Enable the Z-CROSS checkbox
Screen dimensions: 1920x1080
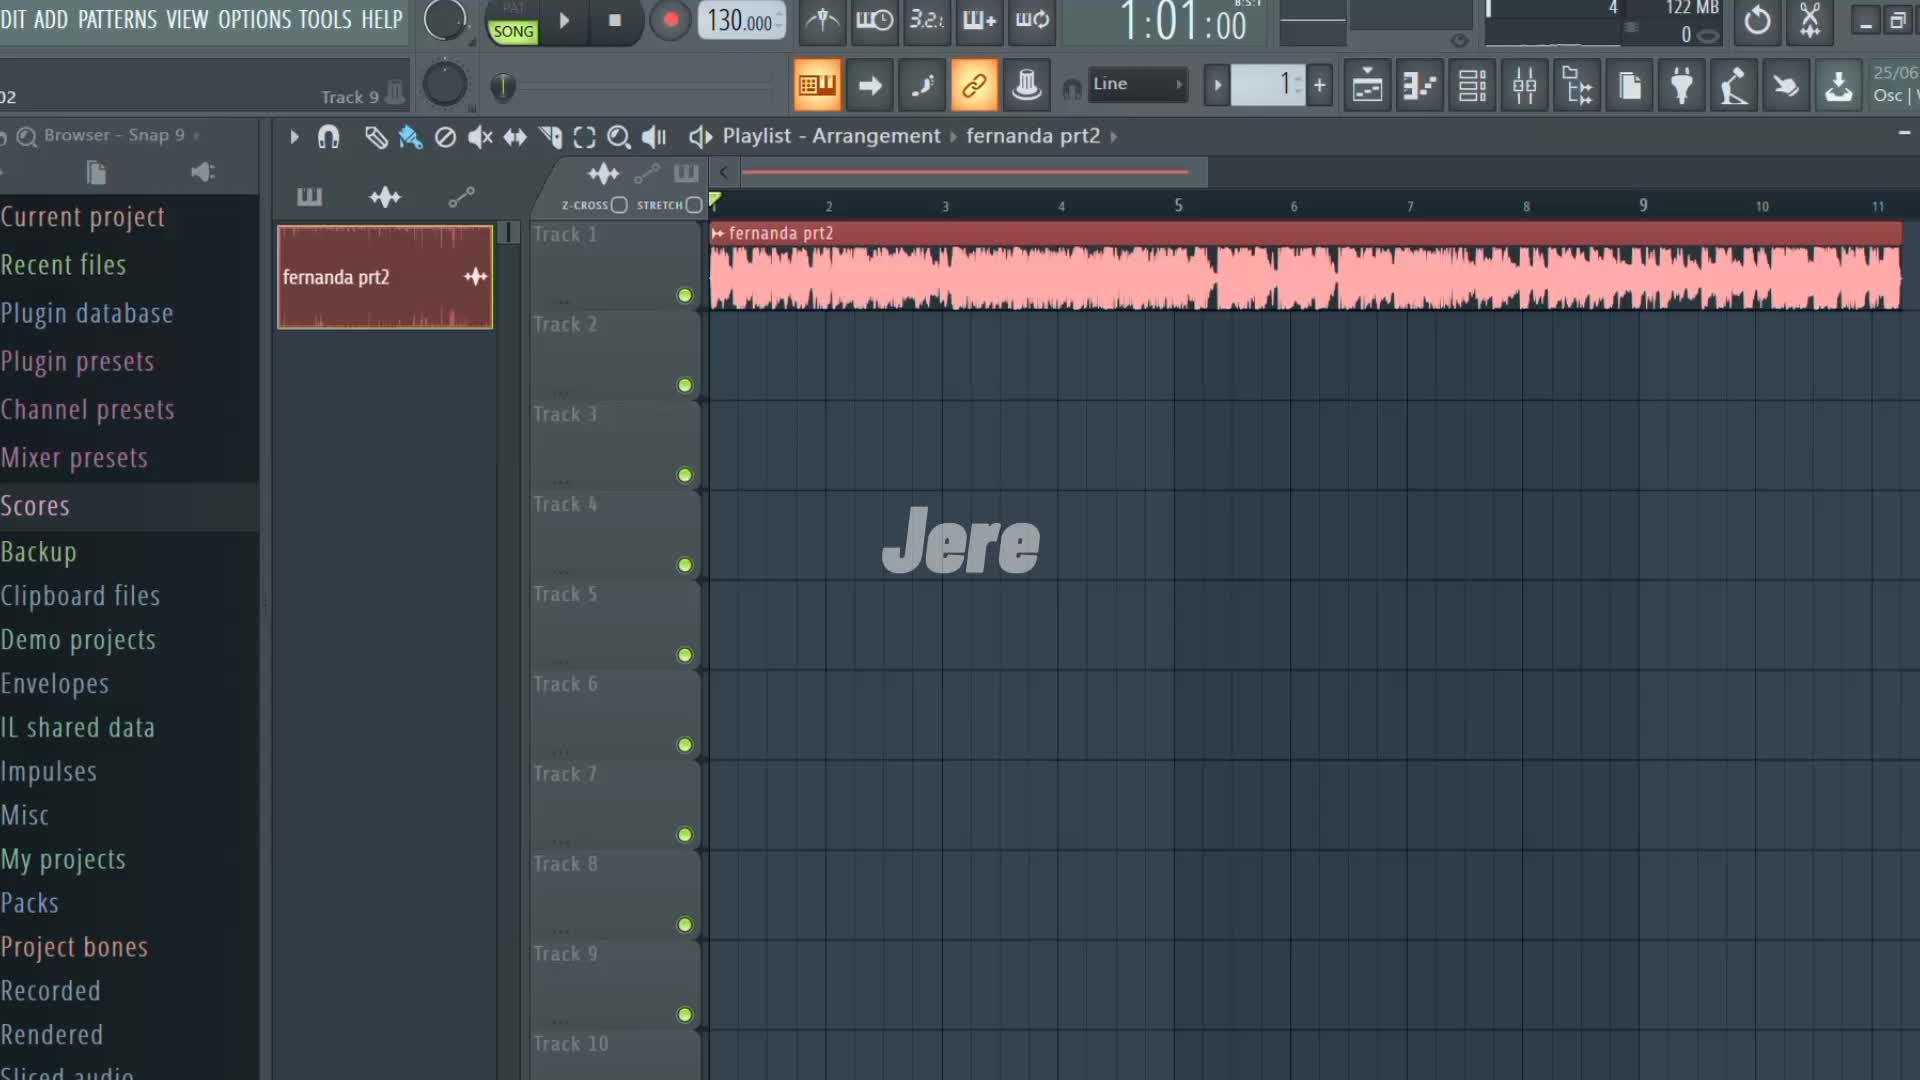[x=619, y=205]
